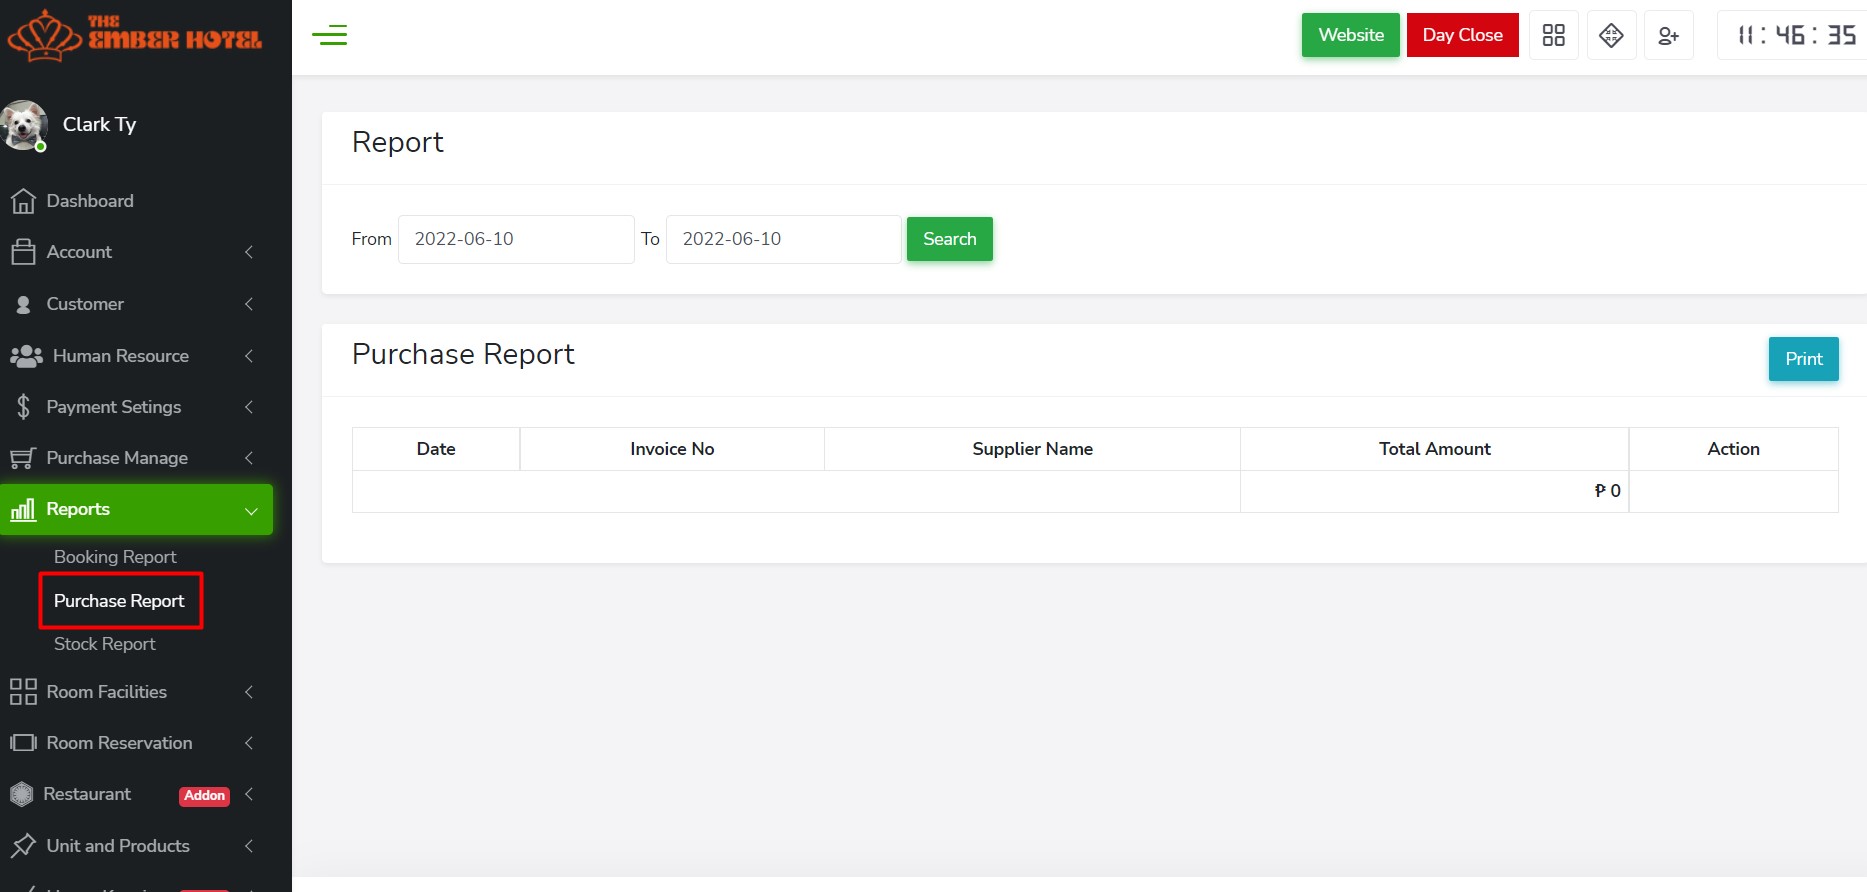Collapse the Reports menu
1867x892 pixels.
(136, 509)
